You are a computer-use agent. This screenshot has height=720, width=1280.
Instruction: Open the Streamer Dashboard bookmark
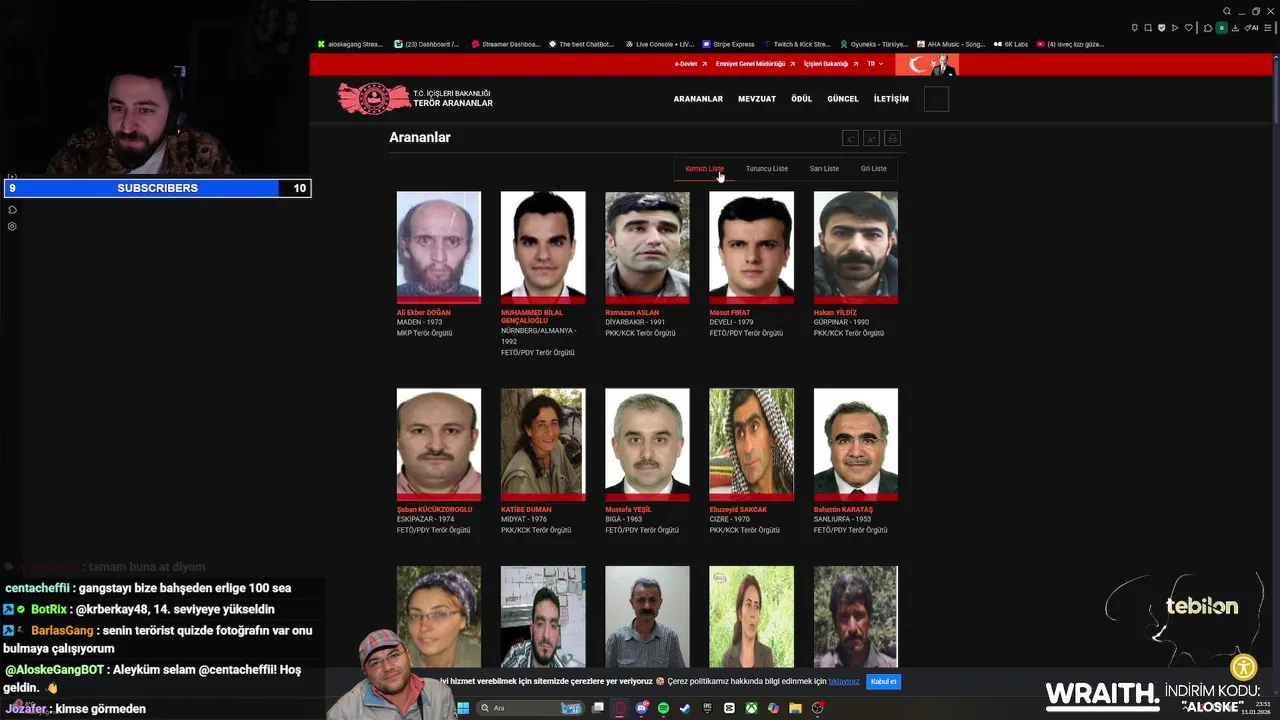click(x=506, y=44)
